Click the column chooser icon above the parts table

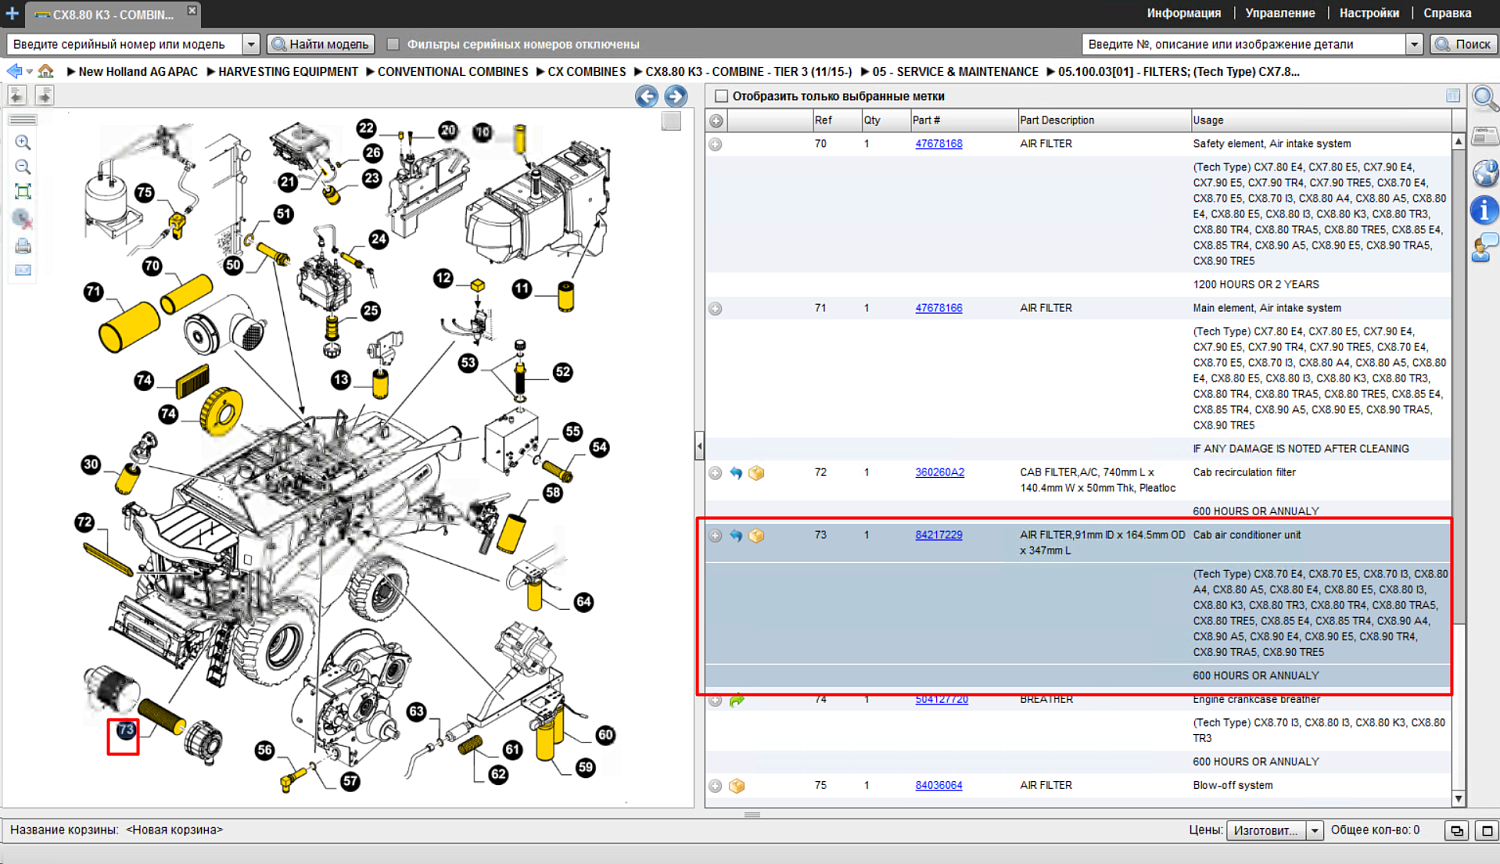coord(1453,96)
